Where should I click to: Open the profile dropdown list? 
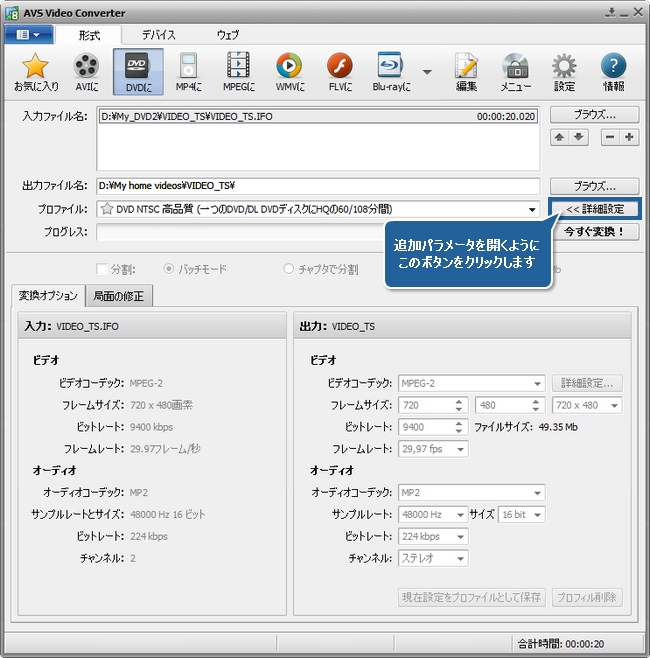click(x=532, y=209)
